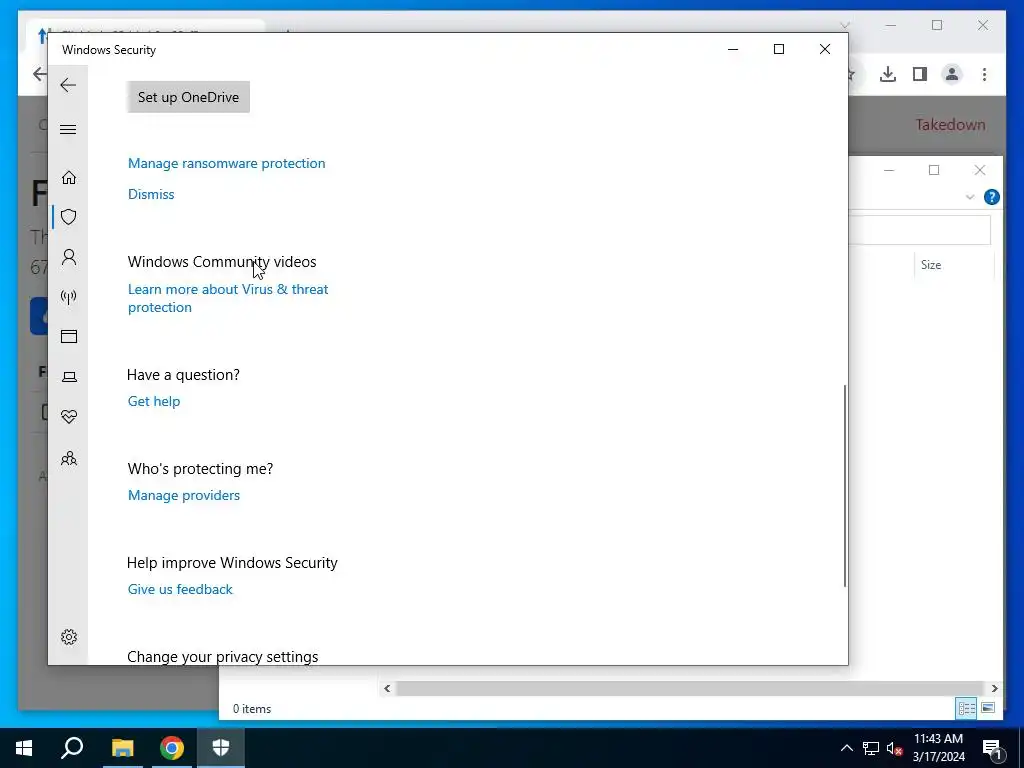The height and width of the screenshot is (768, 1024).
Task: Open network status tray icon
Action: click(x=871, y=748)
